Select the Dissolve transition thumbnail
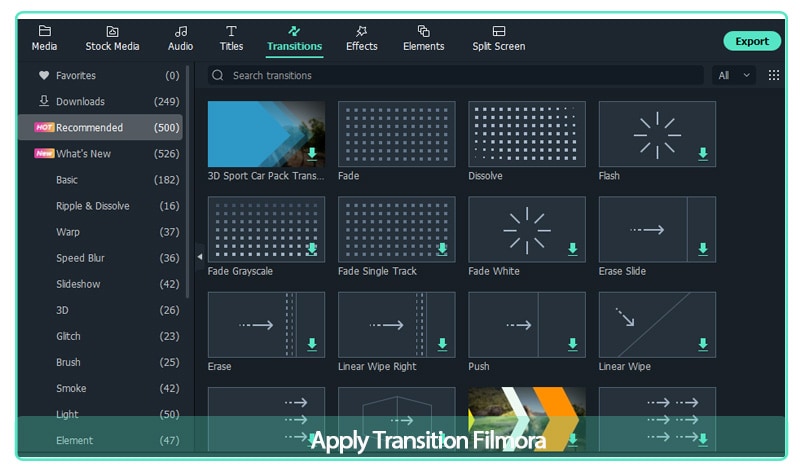The height and width of the screenshot is (472, 800). point(527,134)
